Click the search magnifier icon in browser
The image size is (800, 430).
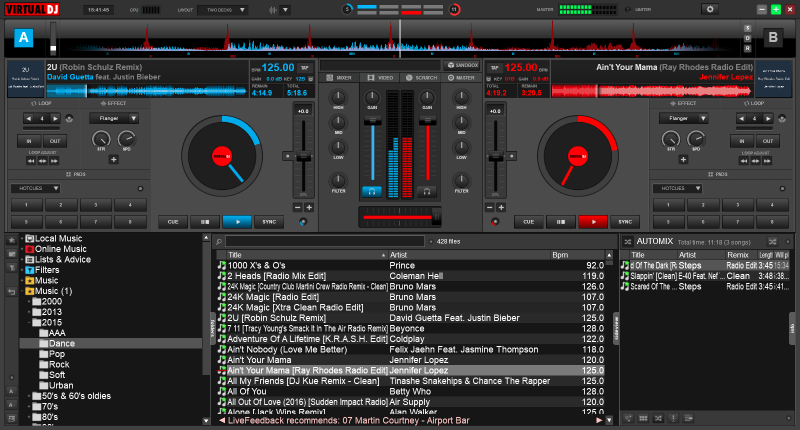[x=219, y=241]
